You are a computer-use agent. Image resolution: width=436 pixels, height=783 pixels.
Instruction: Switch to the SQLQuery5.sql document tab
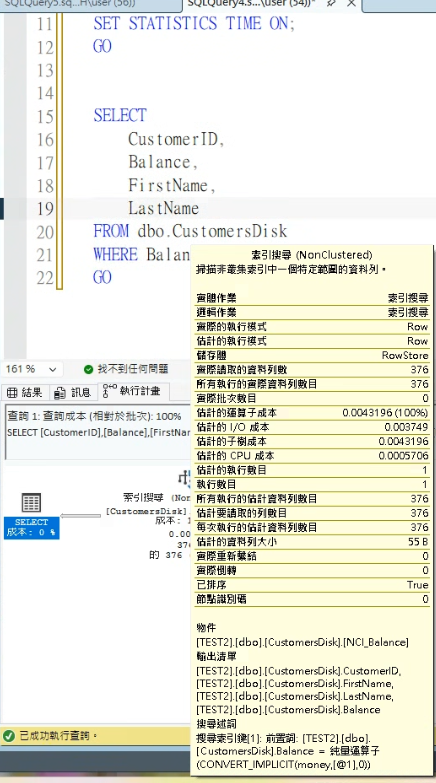(x=90, y=4)
